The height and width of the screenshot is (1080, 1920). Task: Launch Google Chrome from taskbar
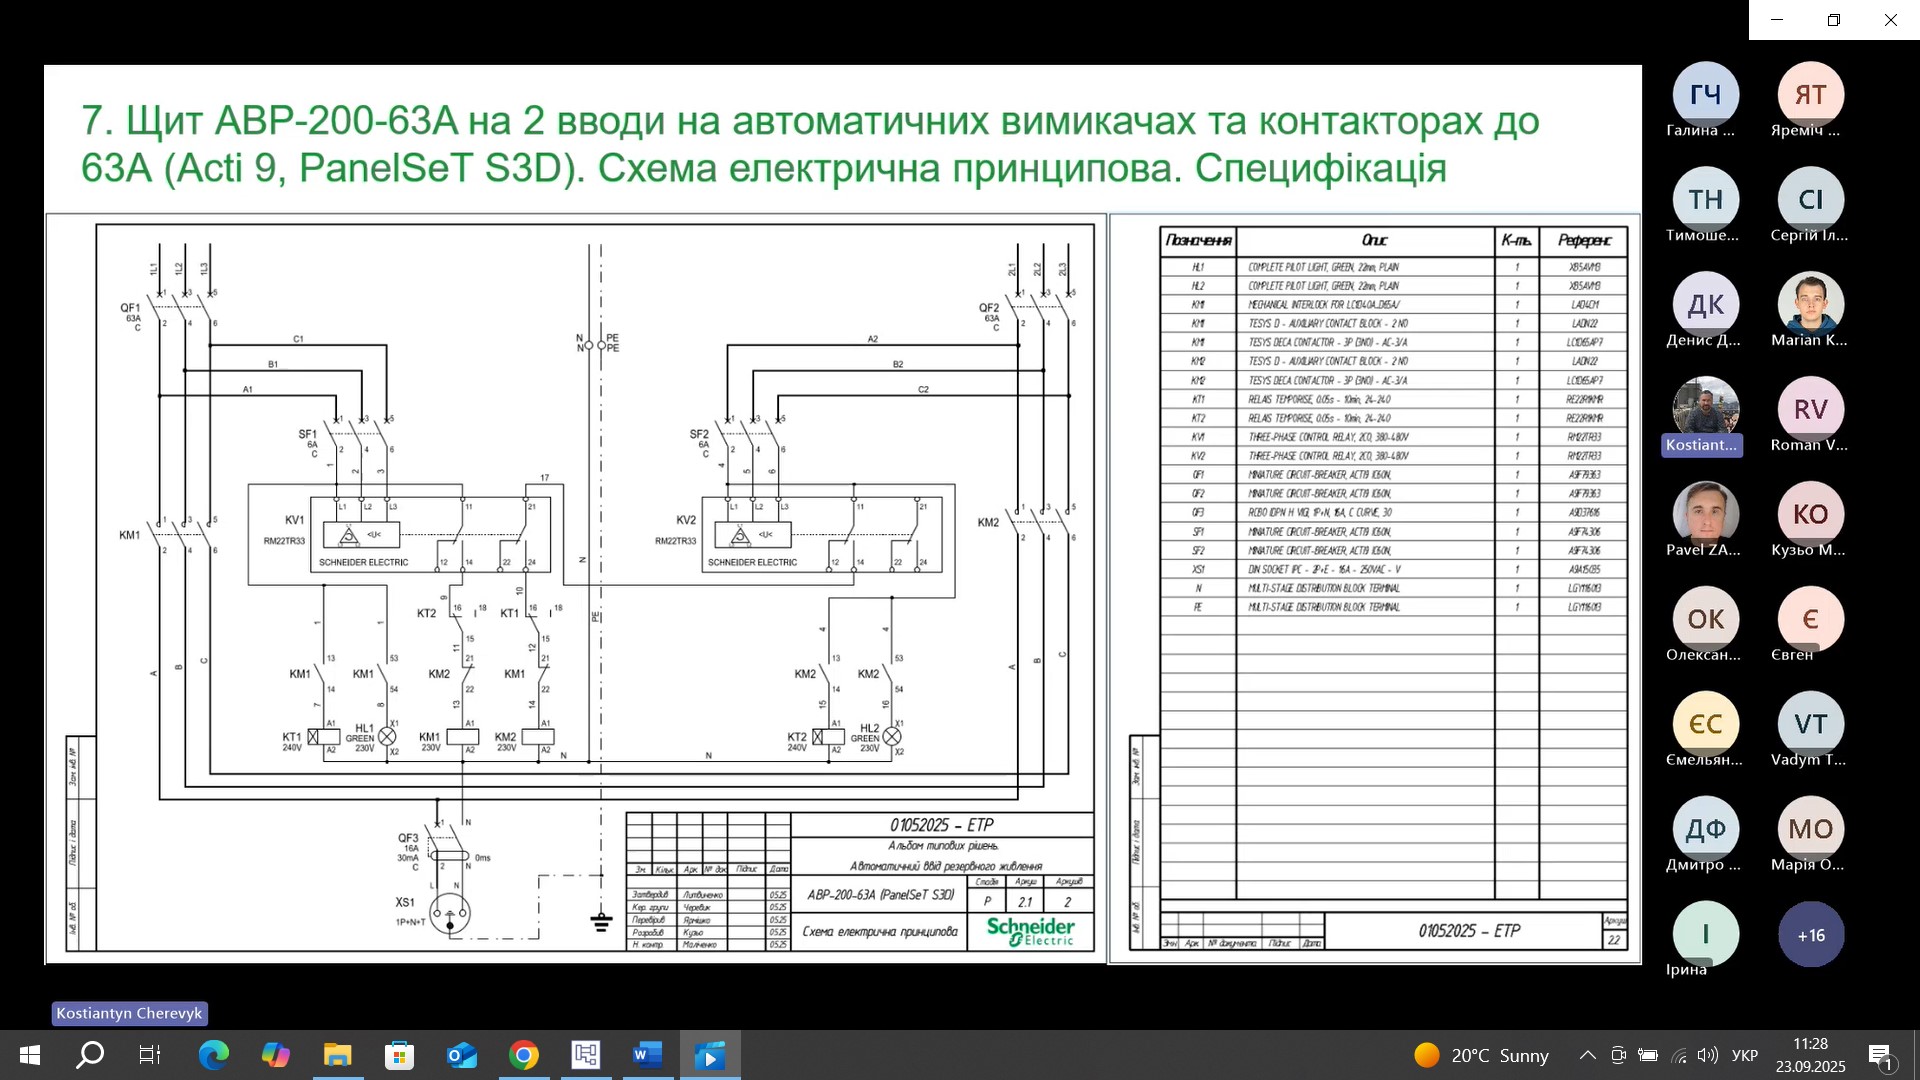(523, 1055)
